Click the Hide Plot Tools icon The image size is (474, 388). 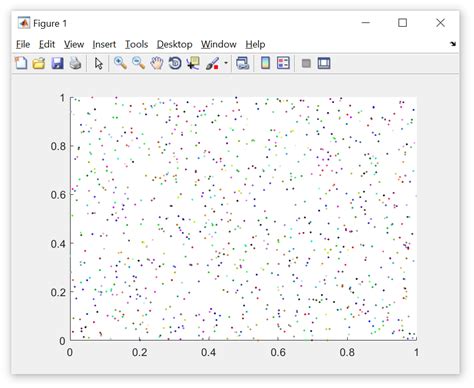tap(306, 63)
